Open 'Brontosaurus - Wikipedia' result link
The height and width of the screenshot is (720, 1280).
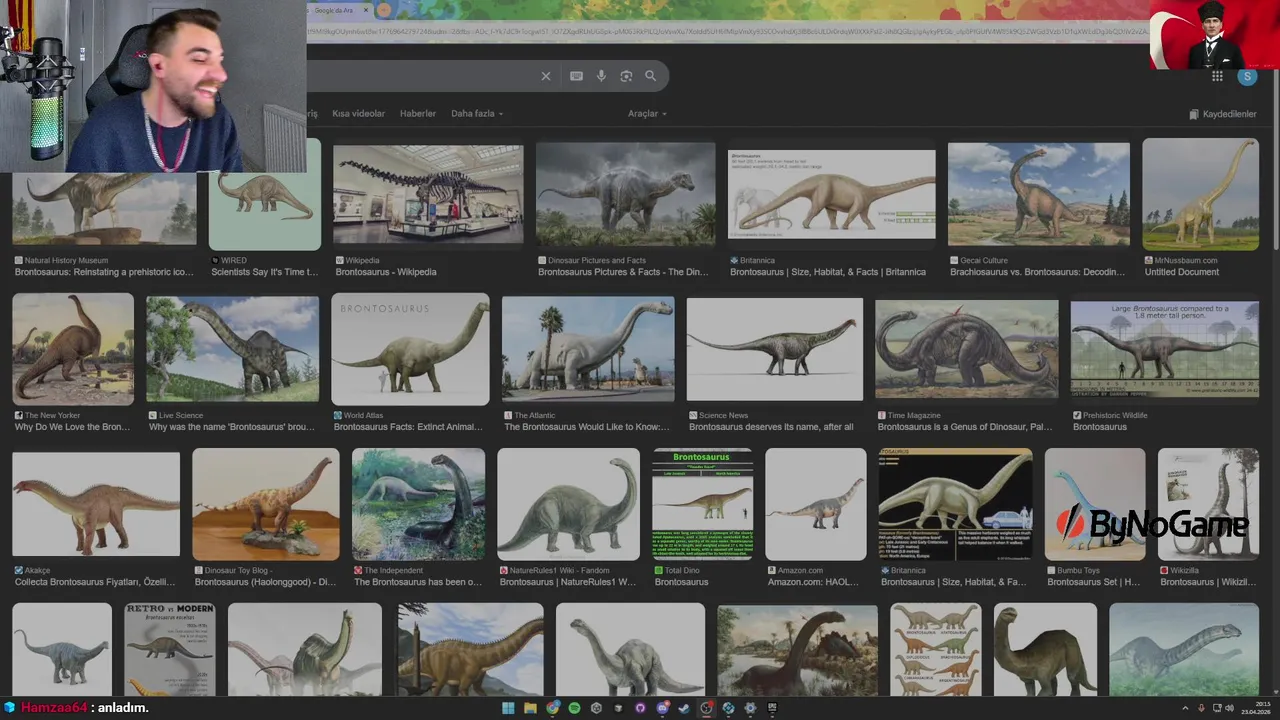coord(386,272)
